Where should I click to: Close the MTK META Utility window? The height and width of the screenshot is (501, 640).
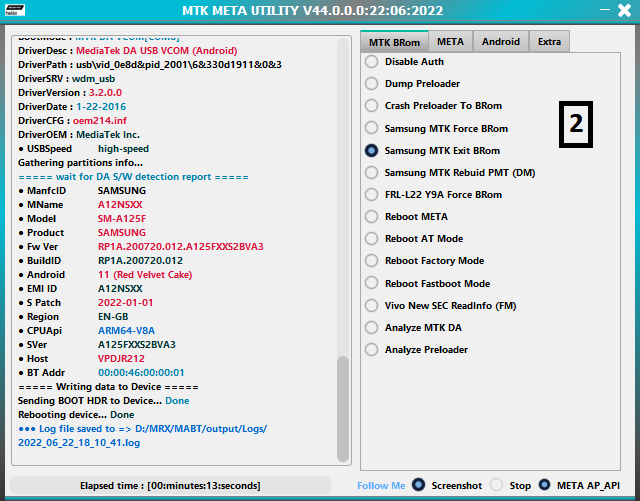624,10
